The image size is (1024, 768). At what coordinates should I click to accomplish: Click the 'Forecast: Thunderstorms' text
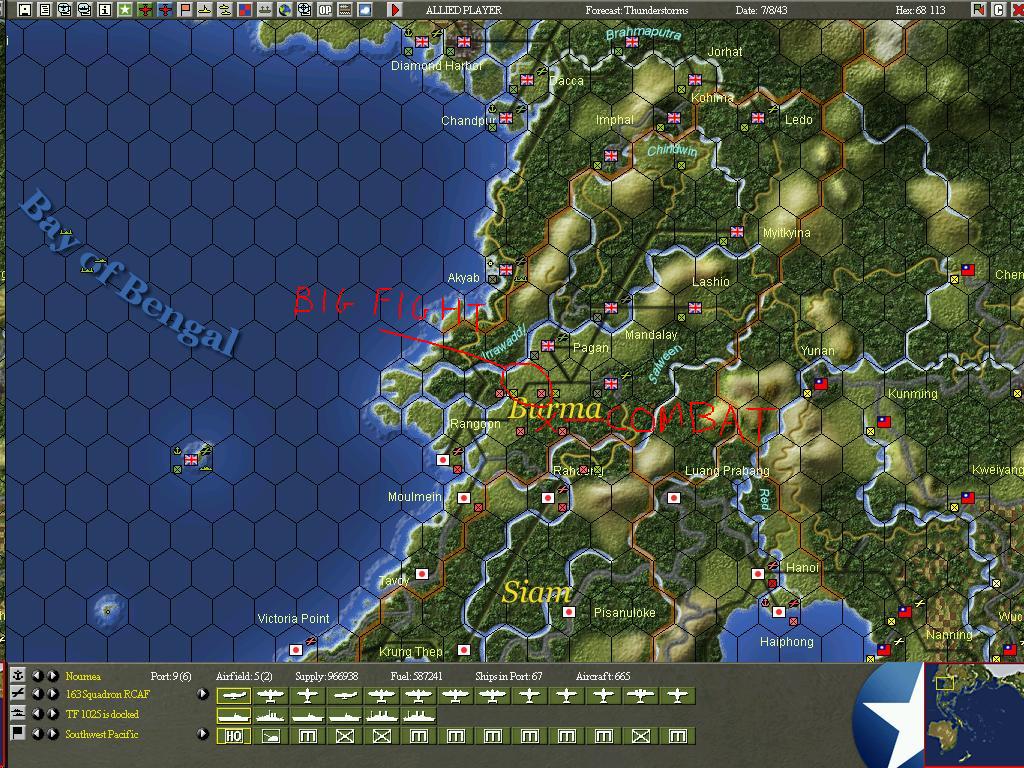(637, 10)
